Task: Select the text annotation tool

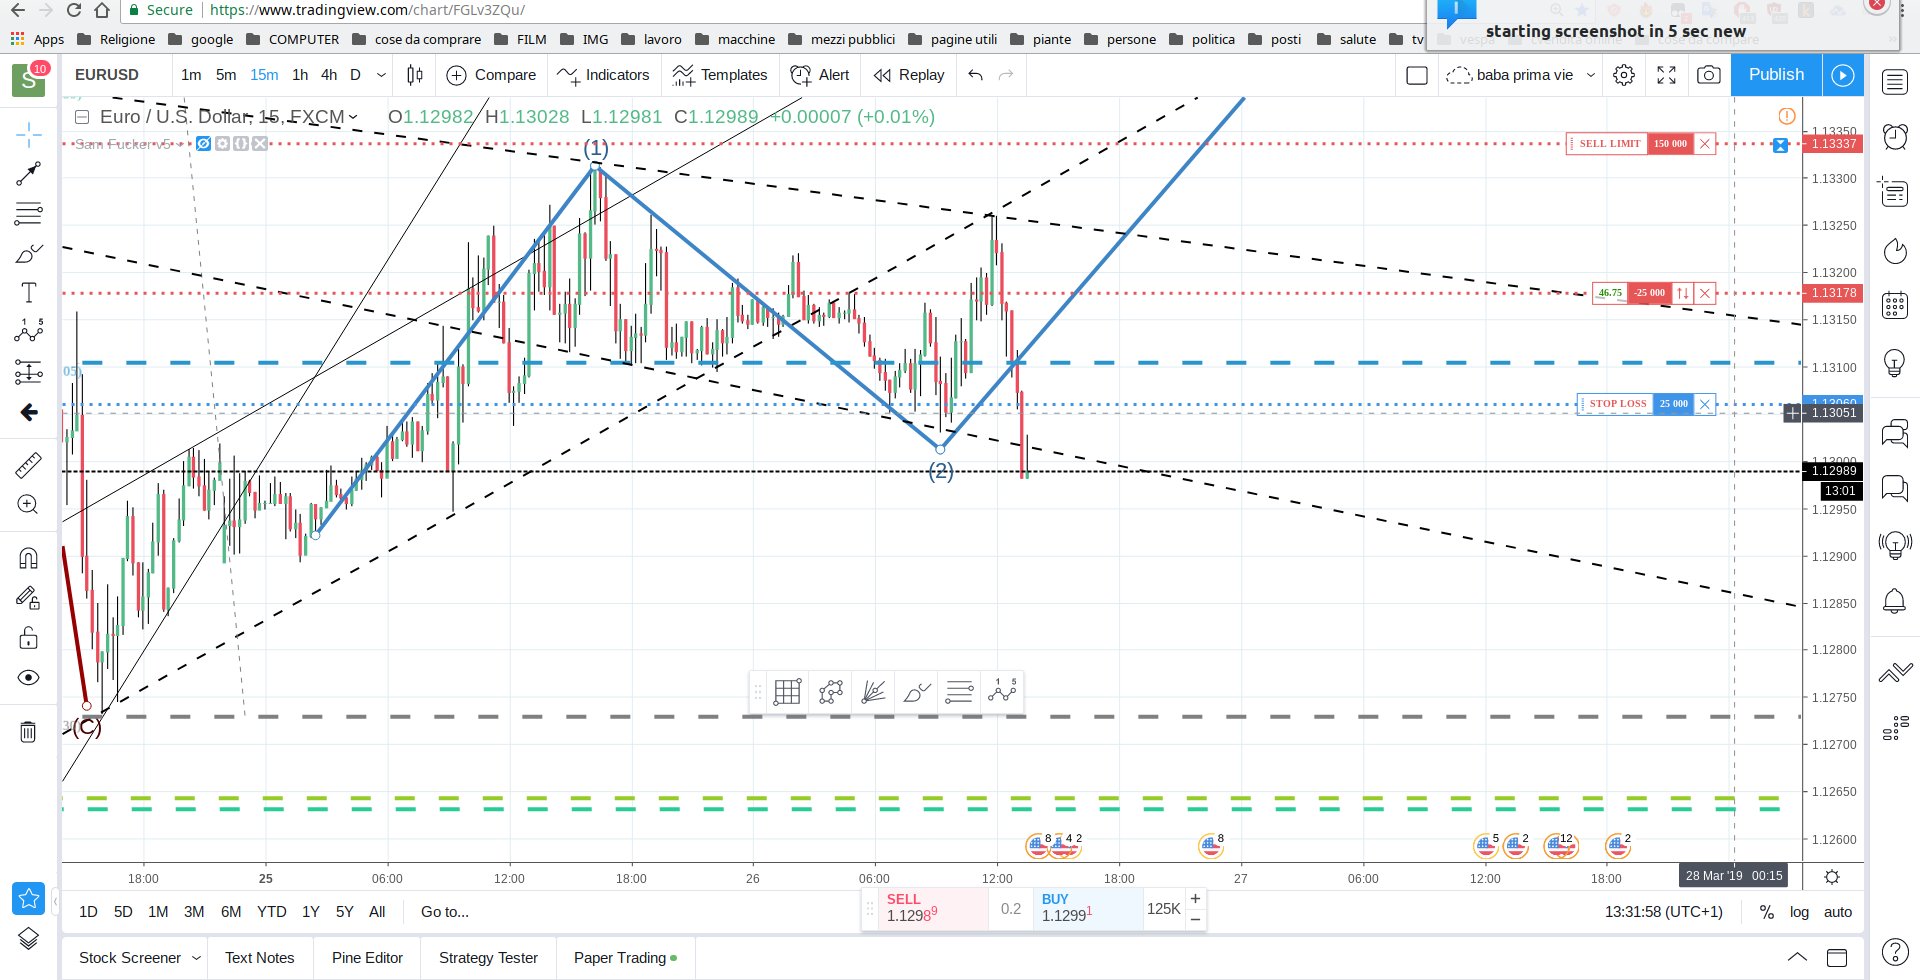Action: (29, 292)
